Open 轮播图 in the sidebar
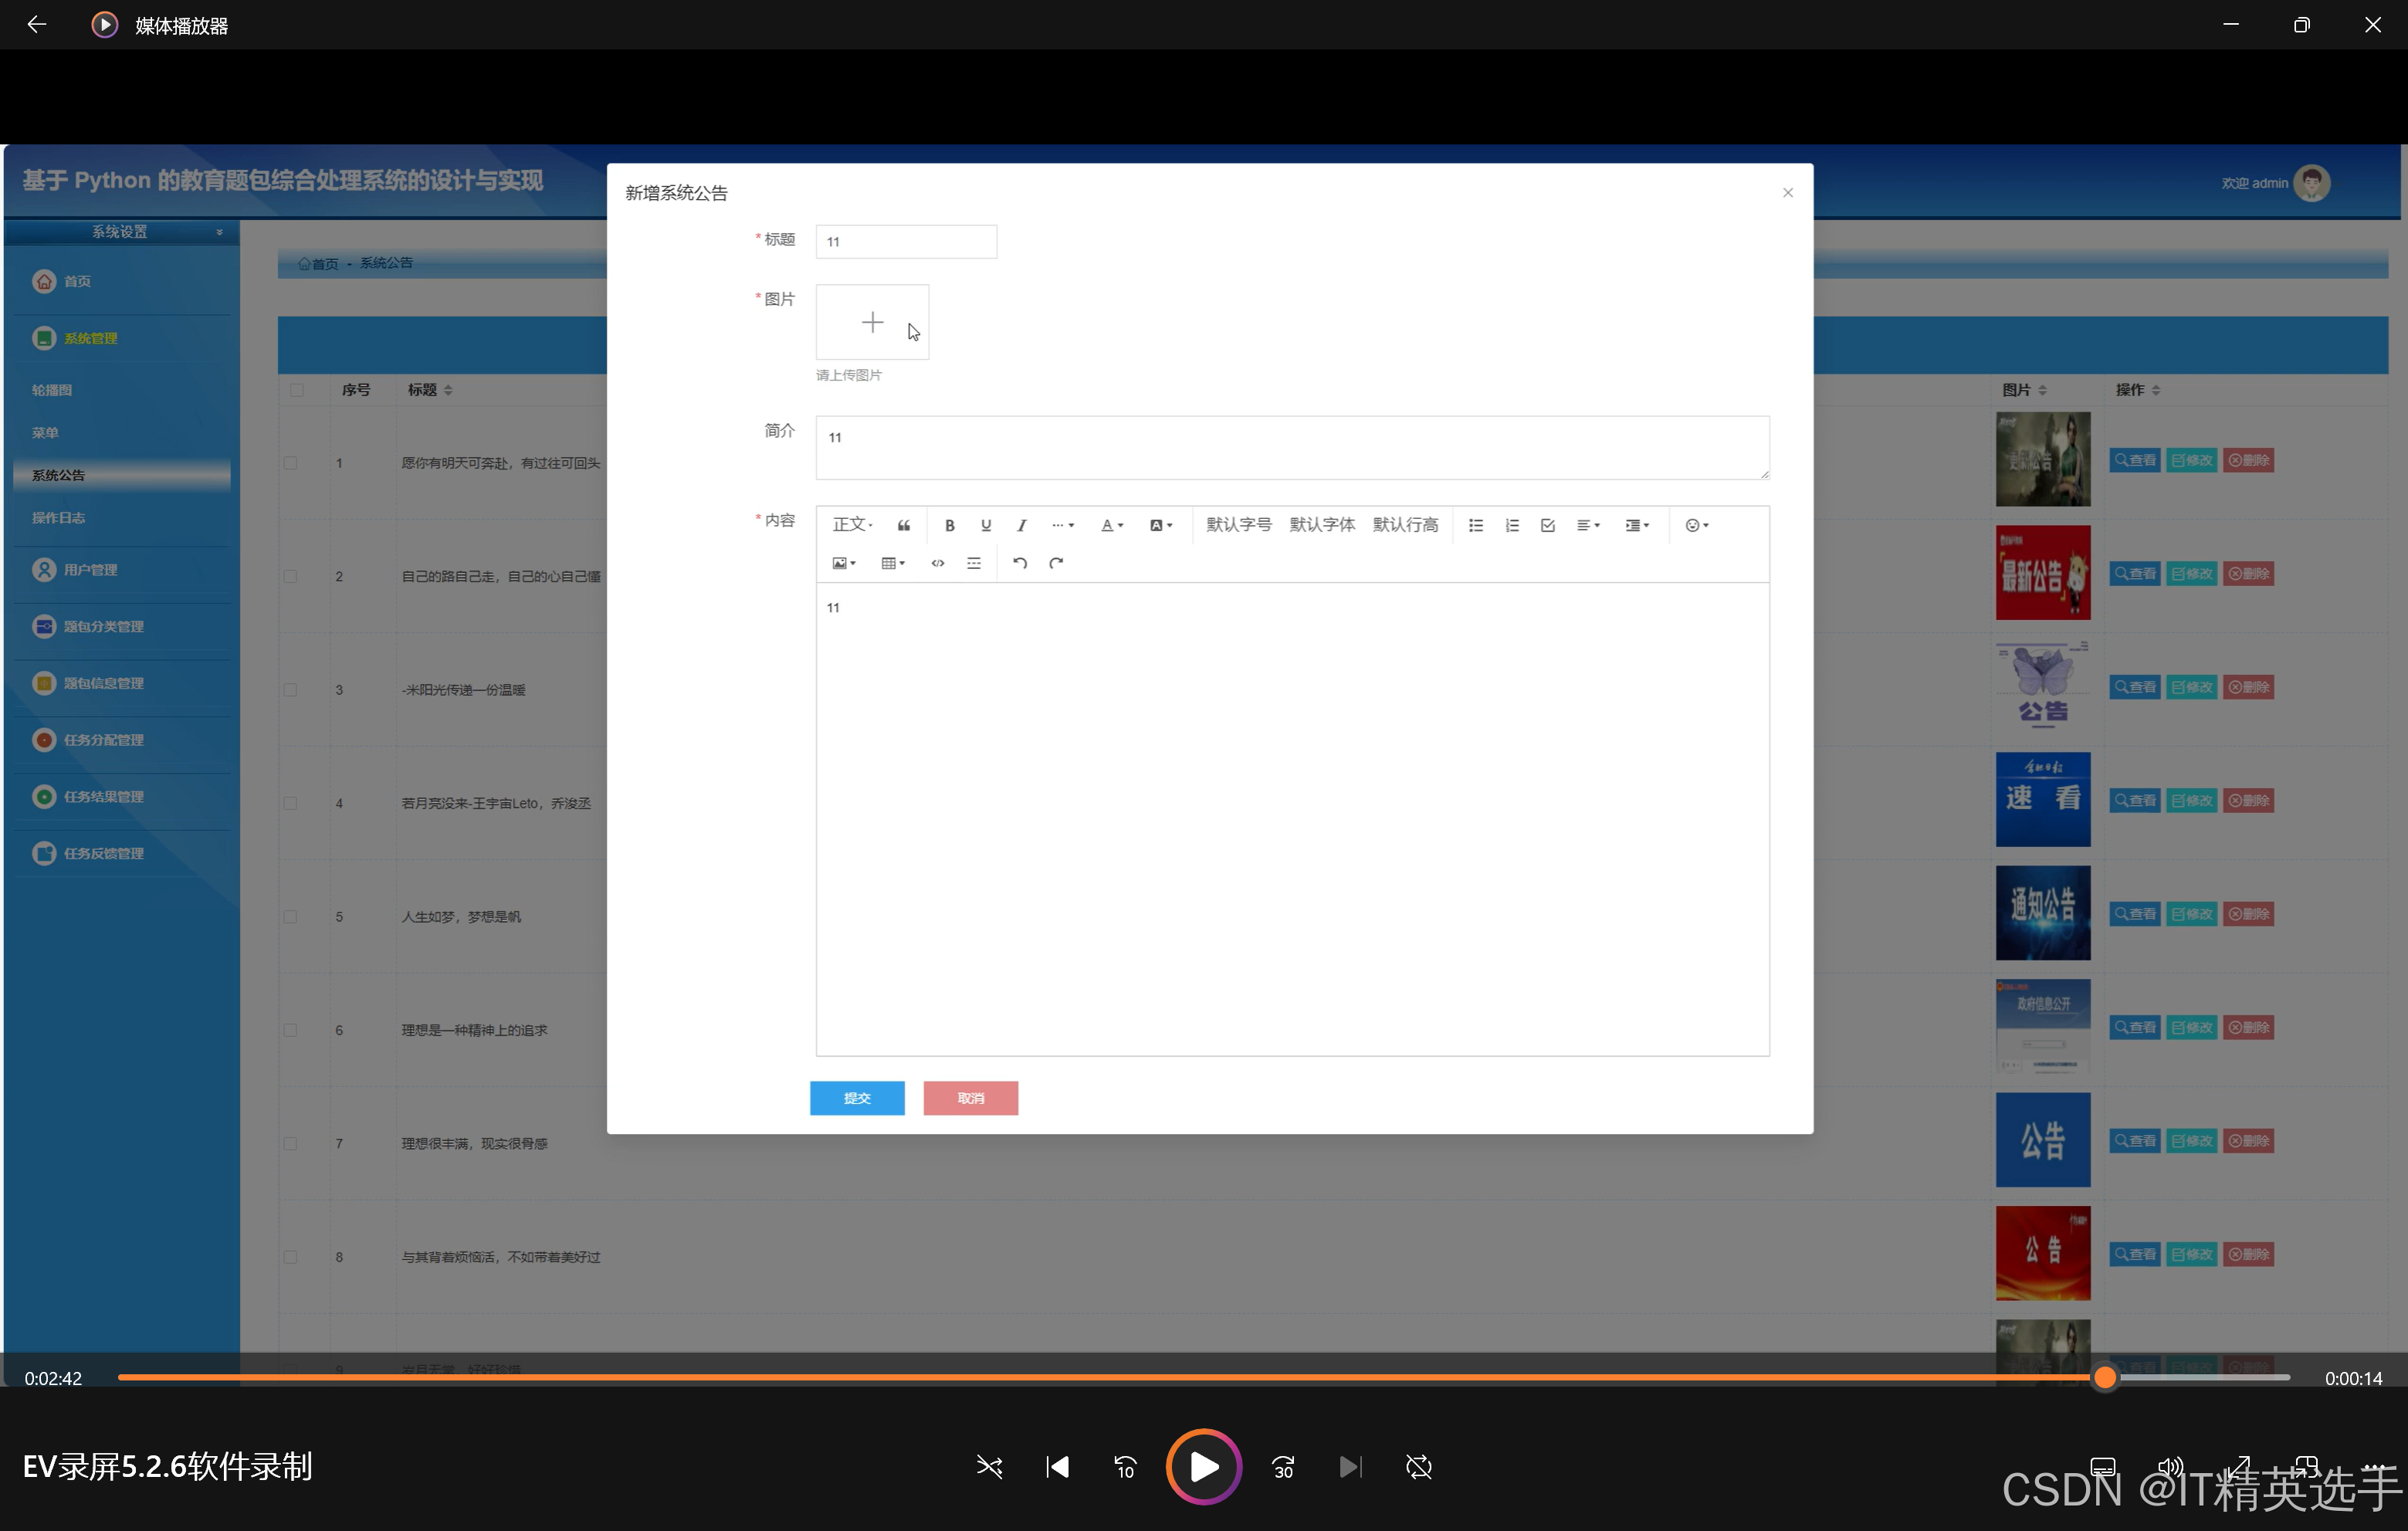 pos(51,390)
